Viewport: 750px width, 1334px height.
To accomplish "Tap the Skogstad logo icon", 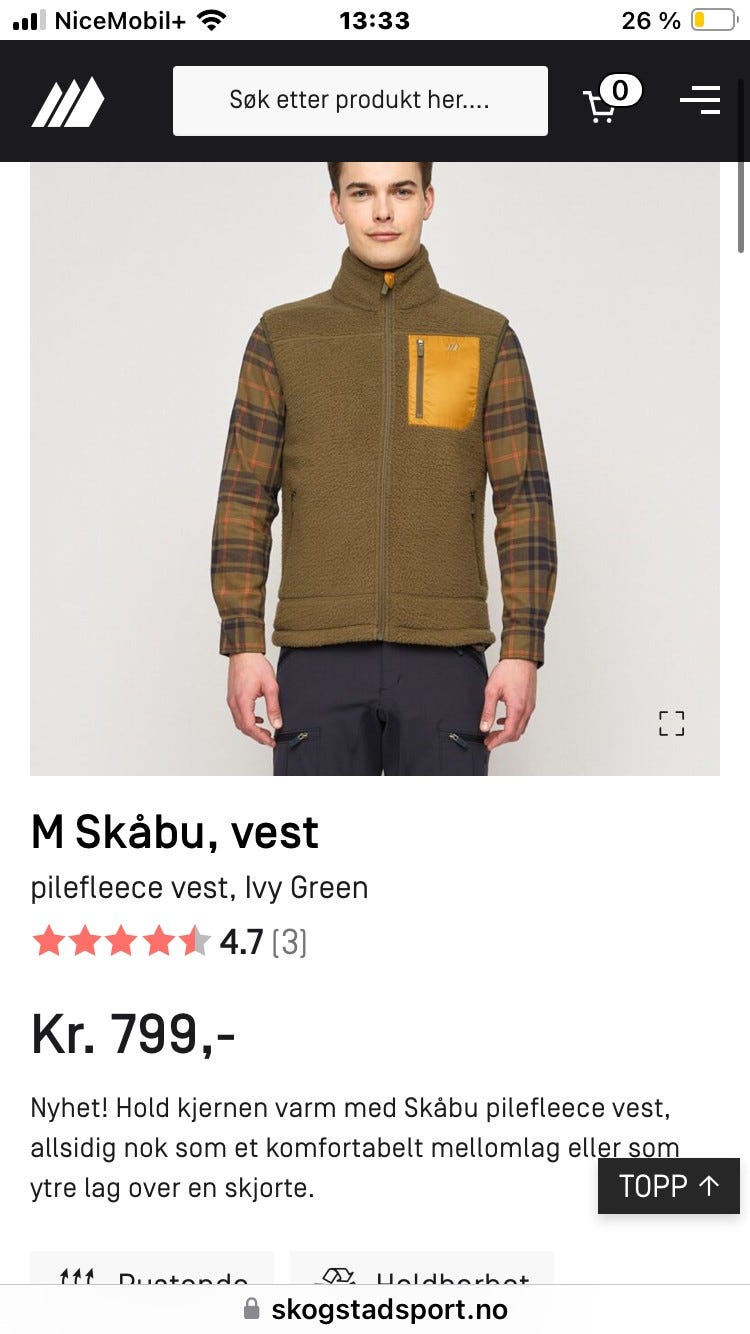I will (68, 101).
